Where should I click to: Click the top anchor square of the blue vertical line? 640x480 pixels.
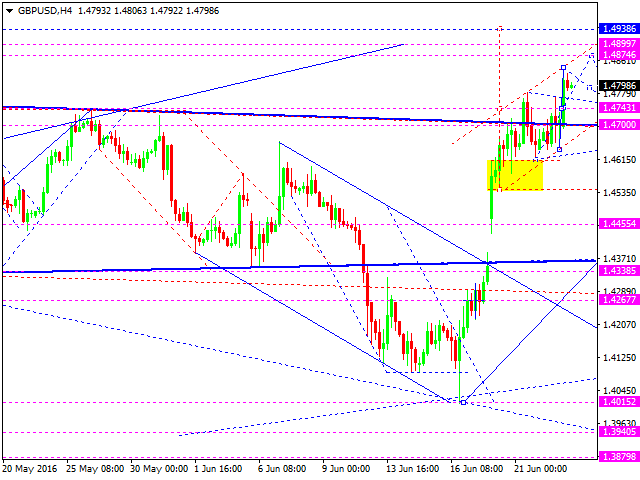563,67
